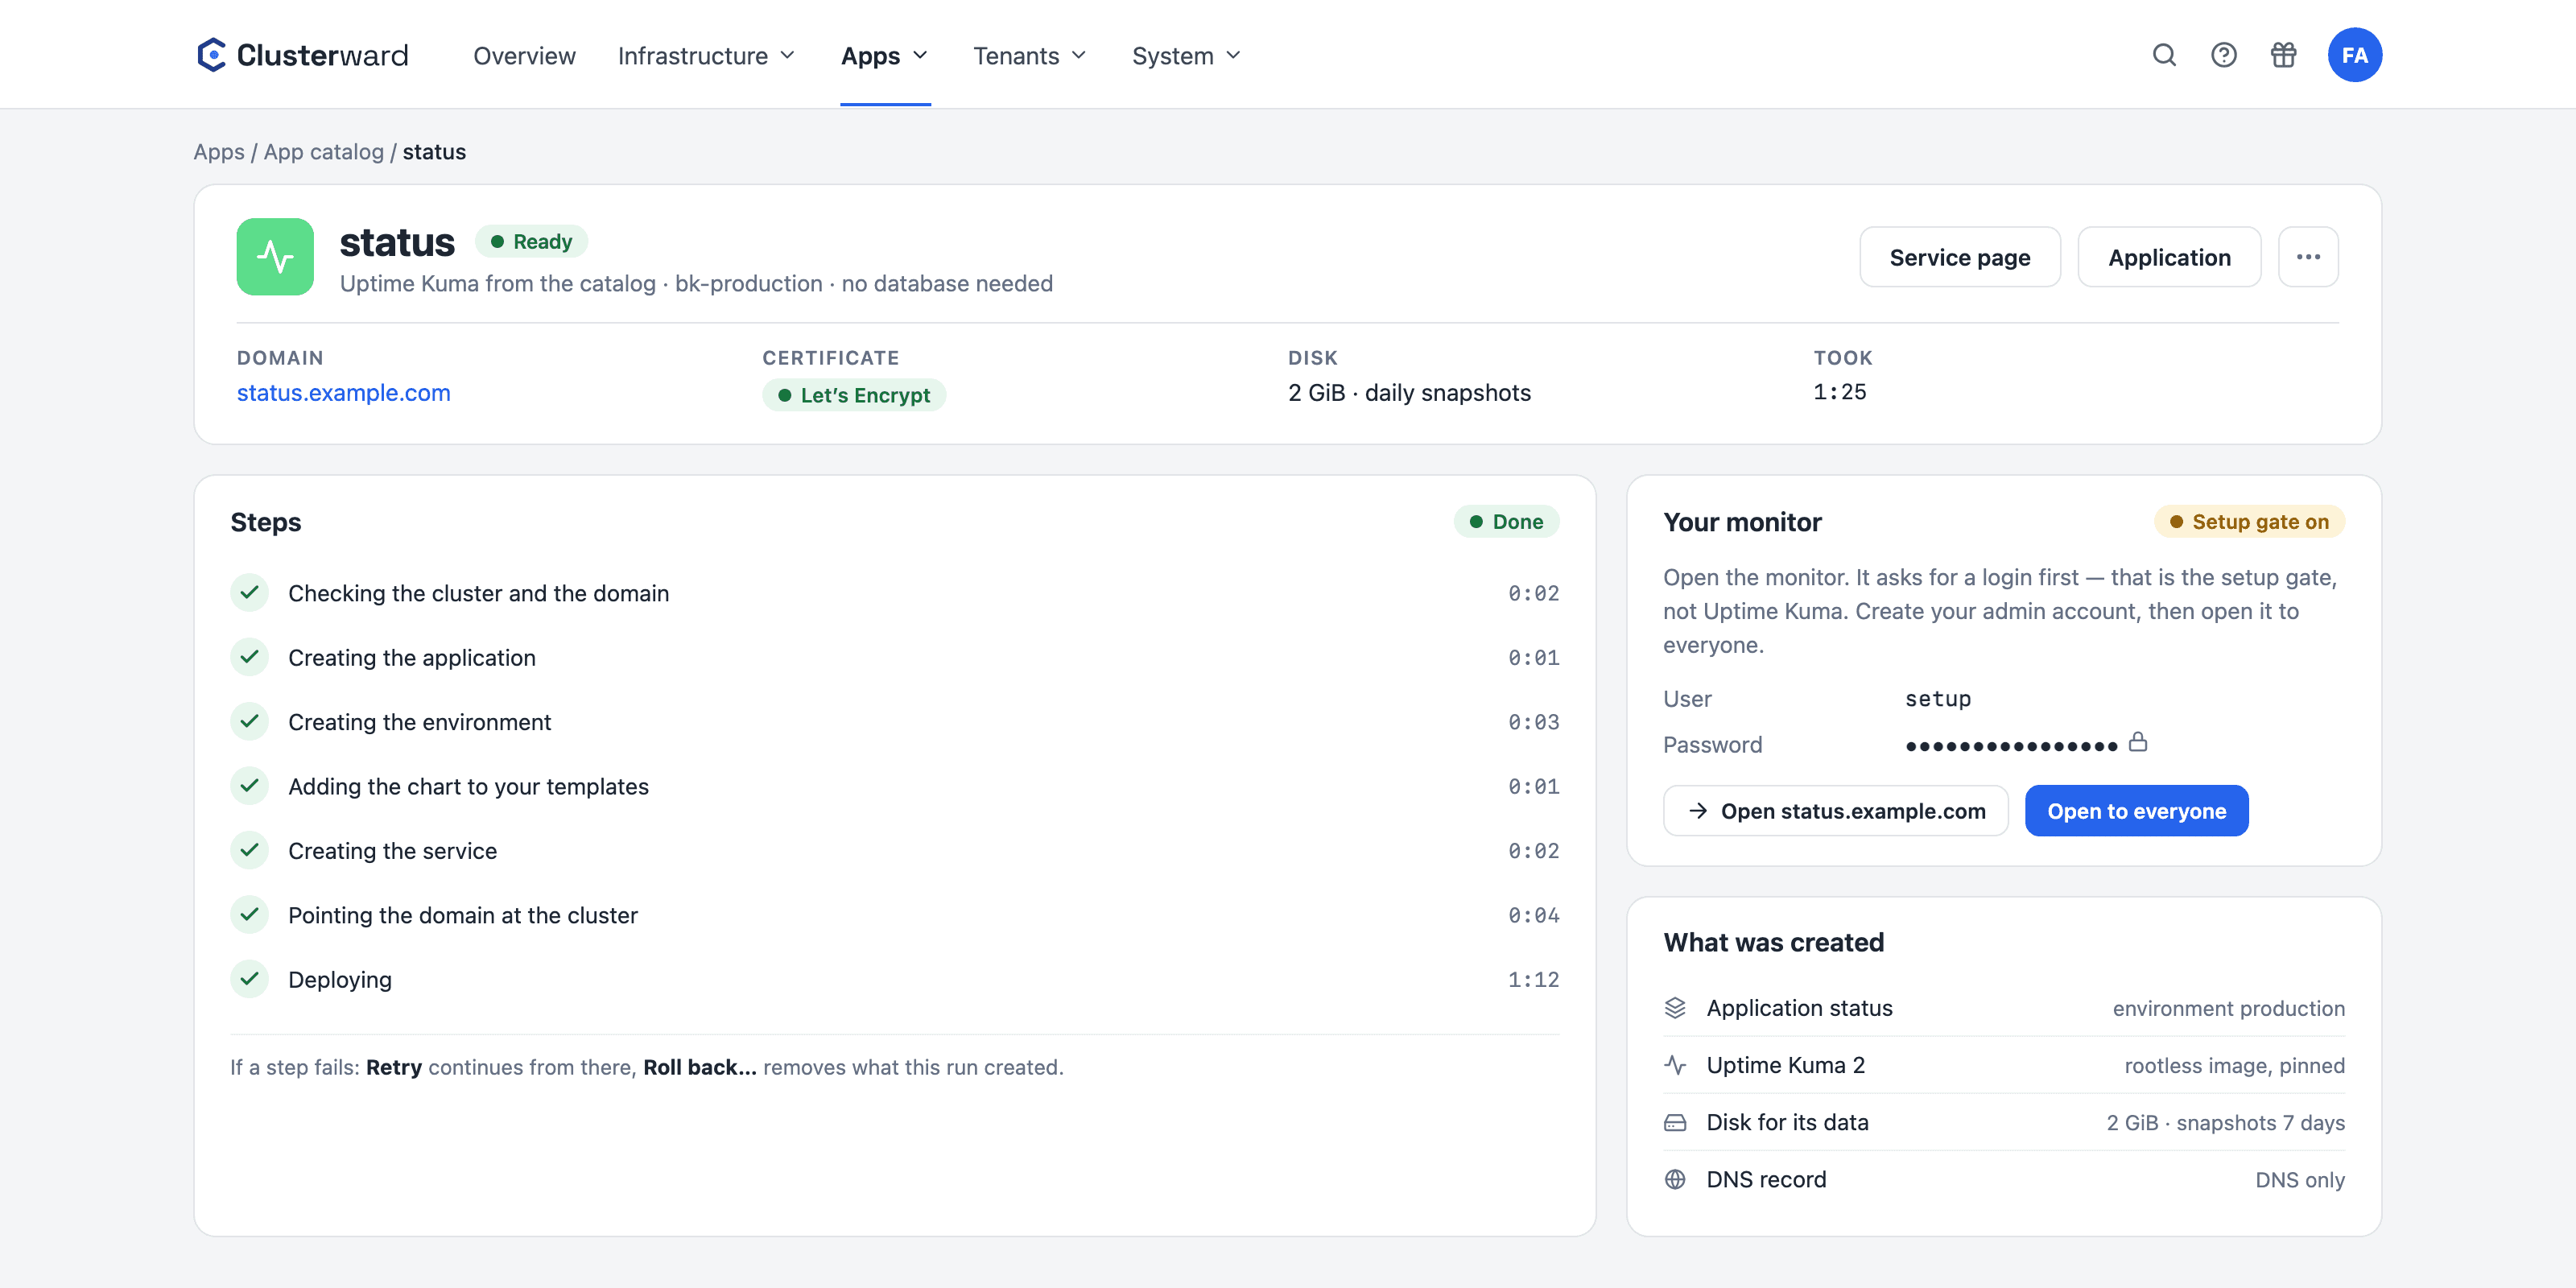Click the Let's Encrypt certificate badge
The image size is (2576, 1288).
click(854, 395)
